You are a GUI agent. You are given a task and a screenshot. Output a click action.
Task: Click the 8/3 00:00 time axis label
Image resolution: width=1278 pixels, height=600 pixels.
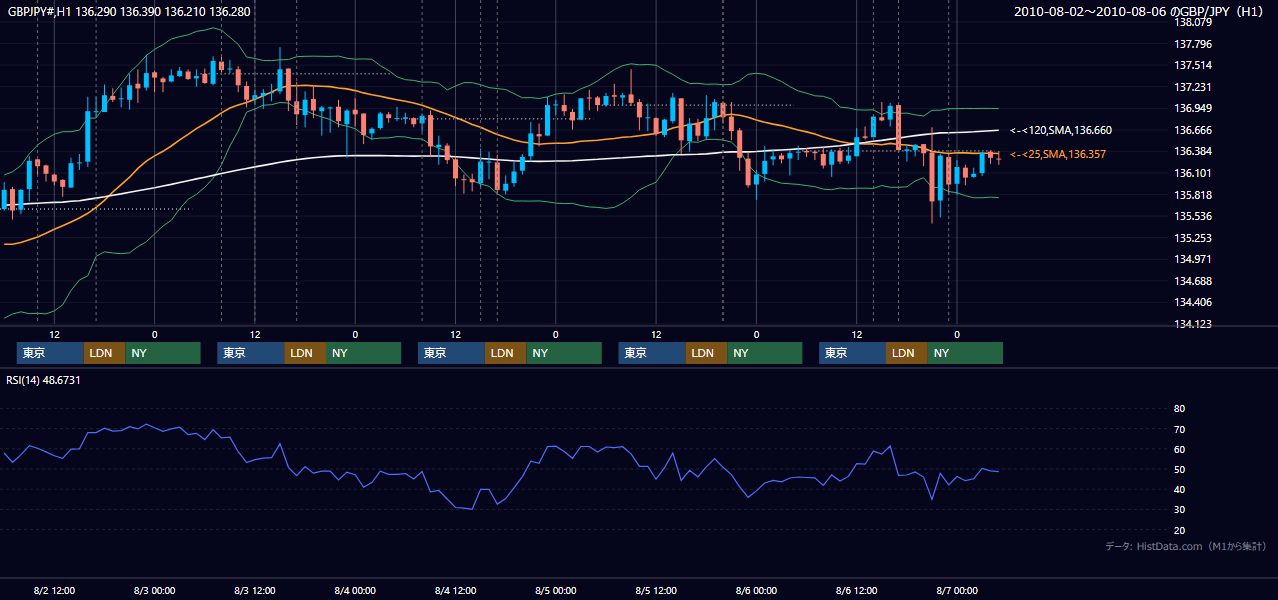pos(155,590)
